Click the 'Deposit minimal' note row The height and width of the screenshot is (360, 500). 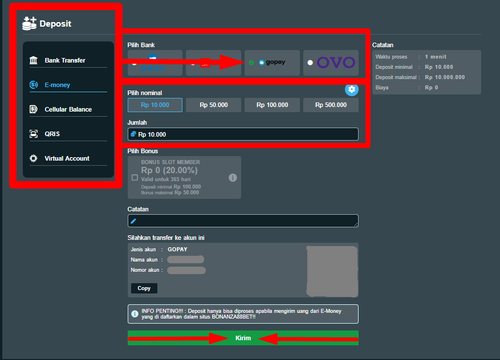click(x=414, y=67)
